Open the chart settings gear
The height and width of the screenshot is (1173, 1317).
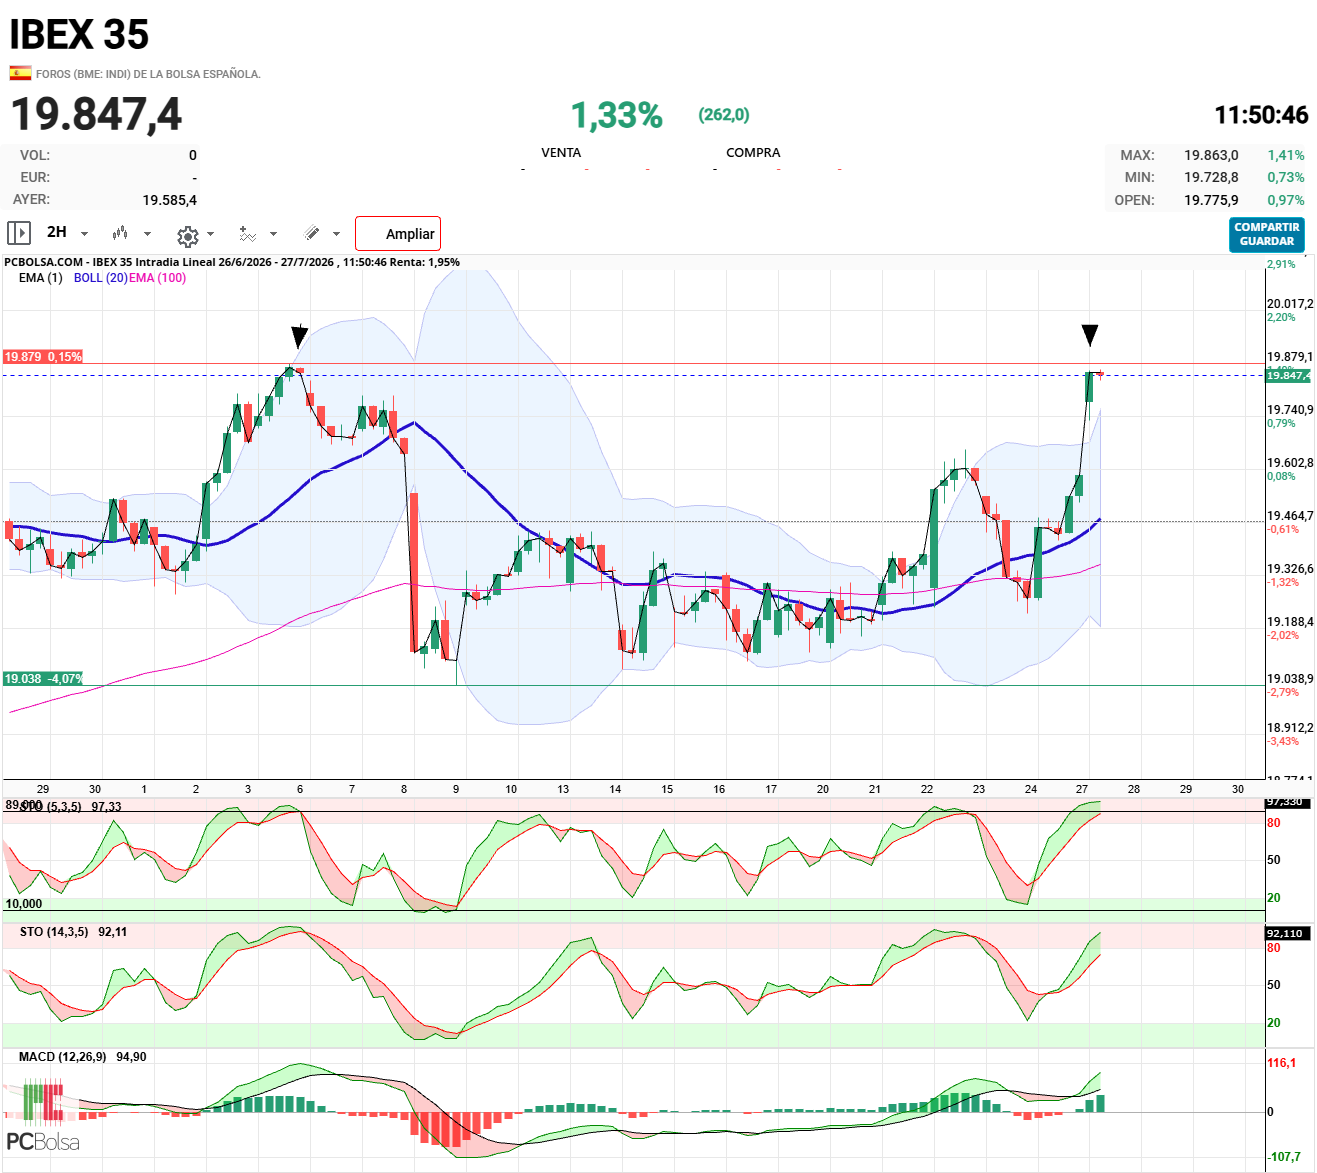coord(187,236)
